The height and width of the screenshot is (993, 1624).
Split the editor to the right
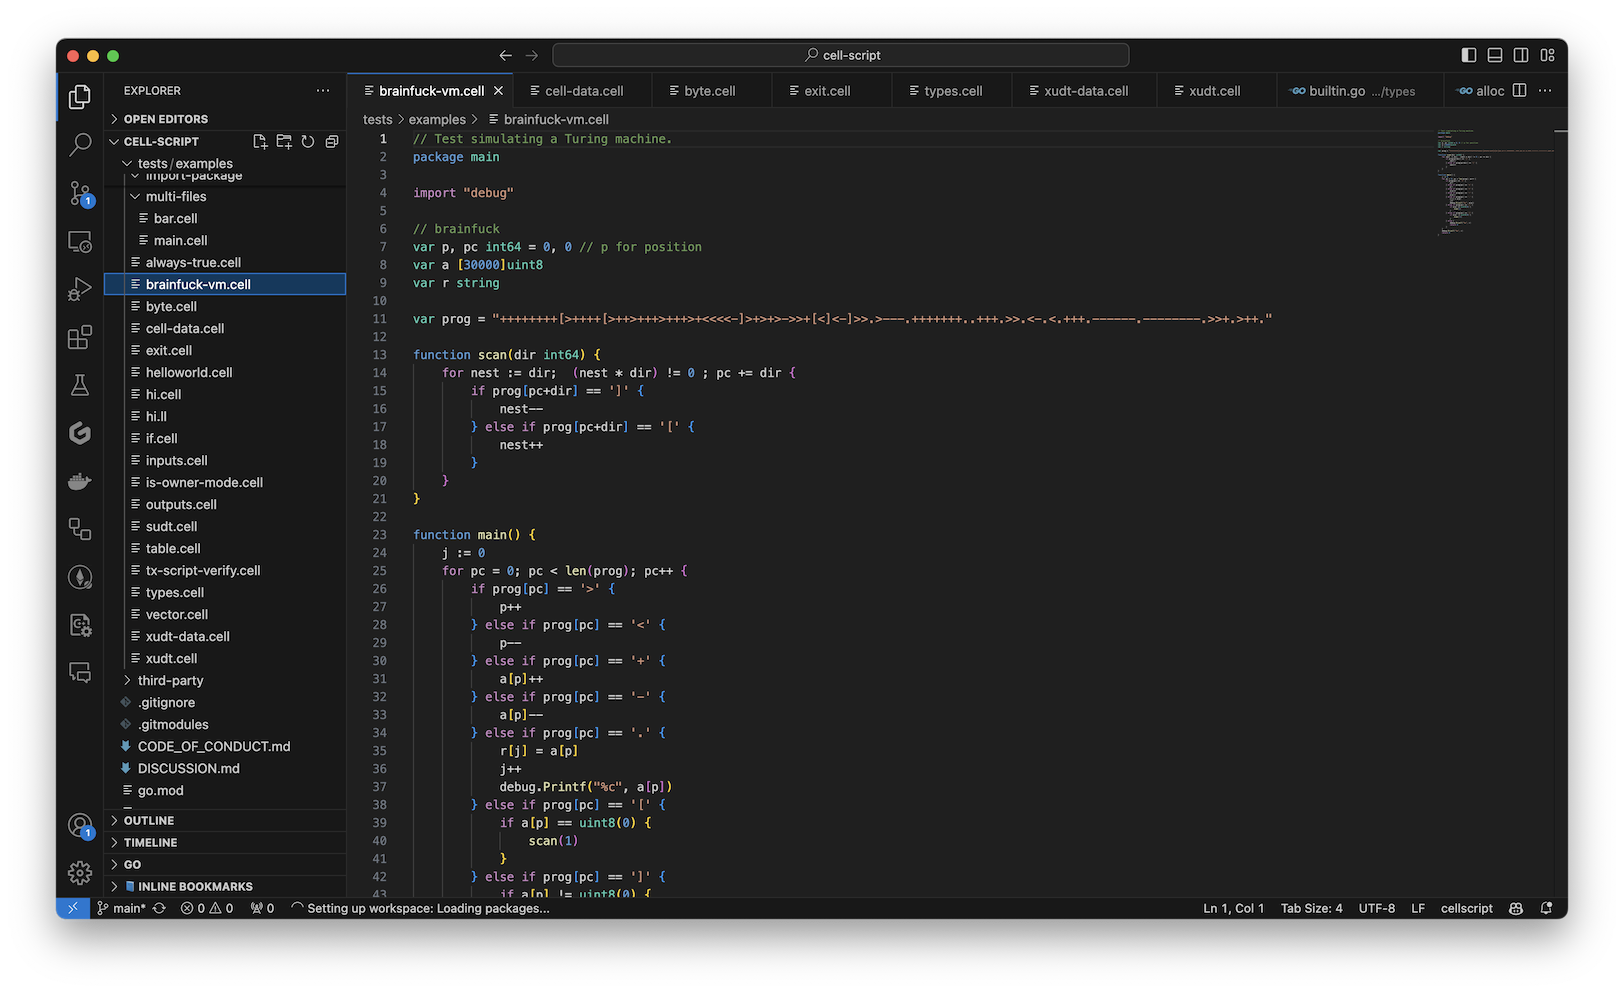(1519, 90)
